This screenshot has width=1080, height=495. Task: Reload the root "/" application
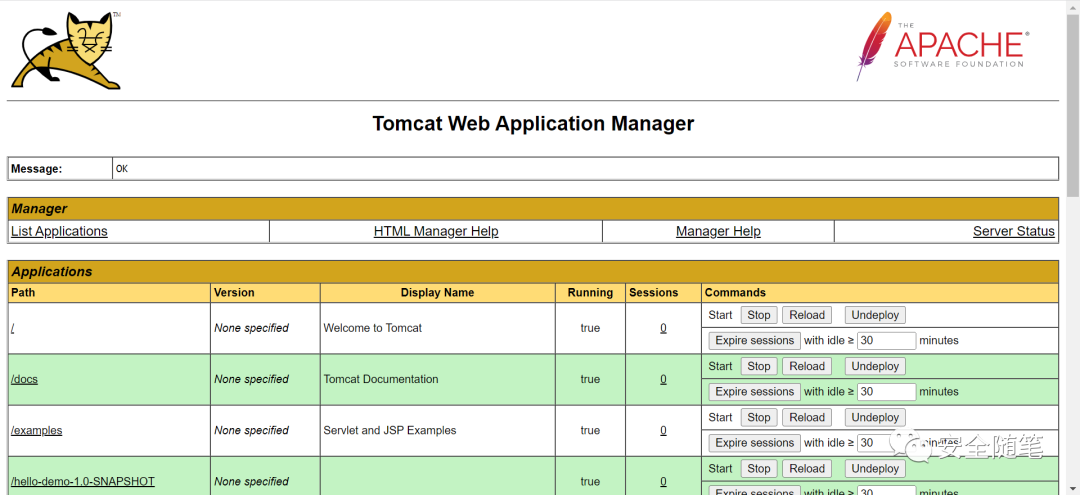point(807,315)
